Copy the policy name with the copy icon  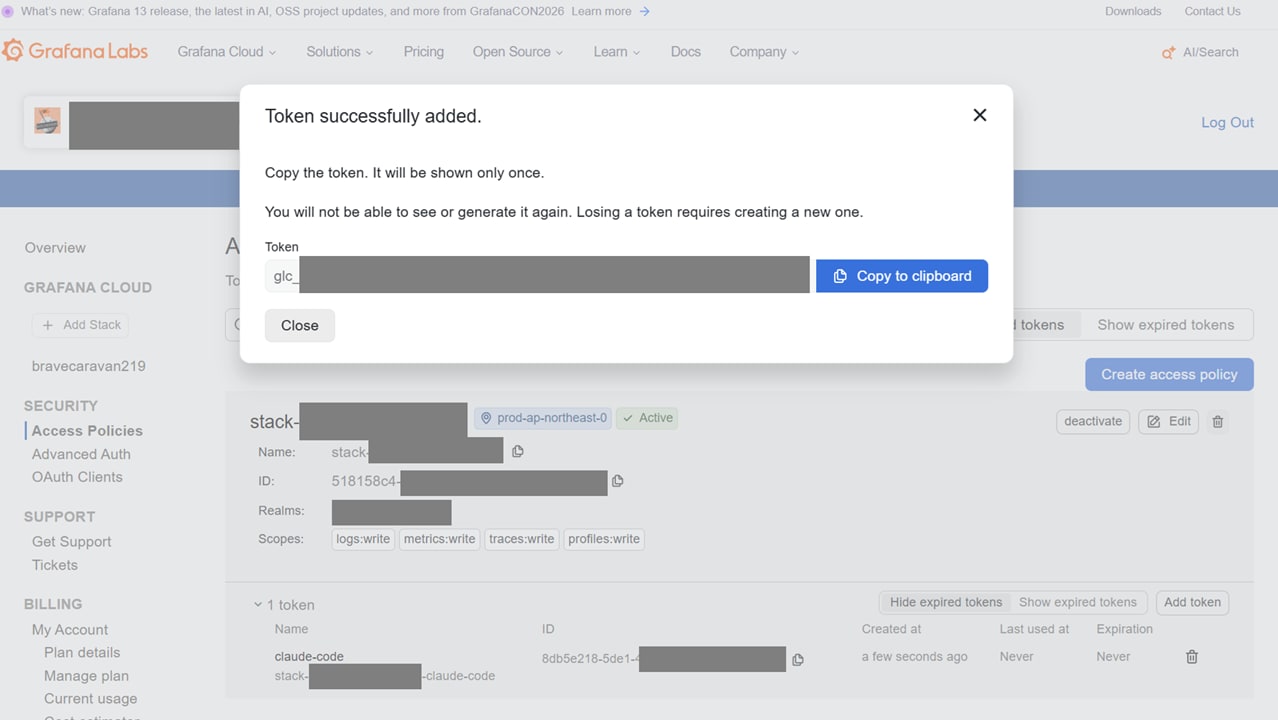tap(517, 452)
